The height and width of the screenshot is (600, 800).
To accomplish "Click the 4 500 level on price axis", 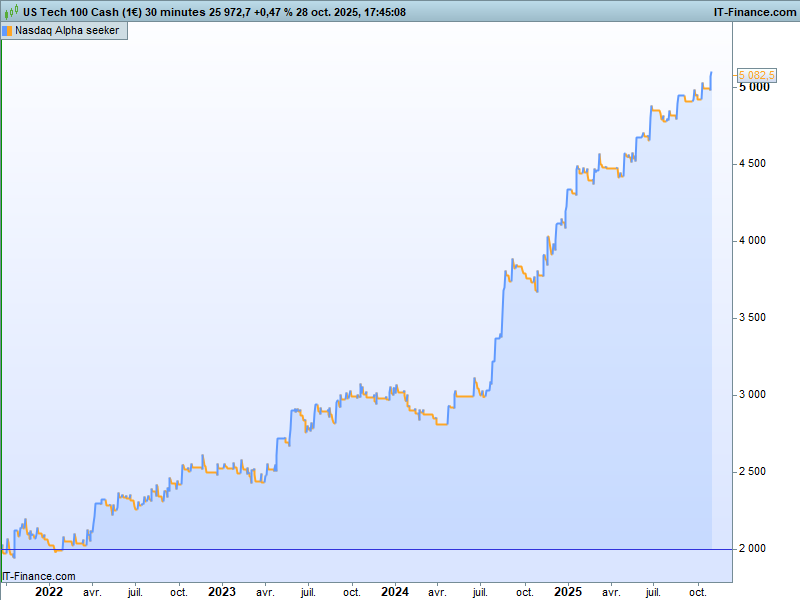I will [753, 164].
